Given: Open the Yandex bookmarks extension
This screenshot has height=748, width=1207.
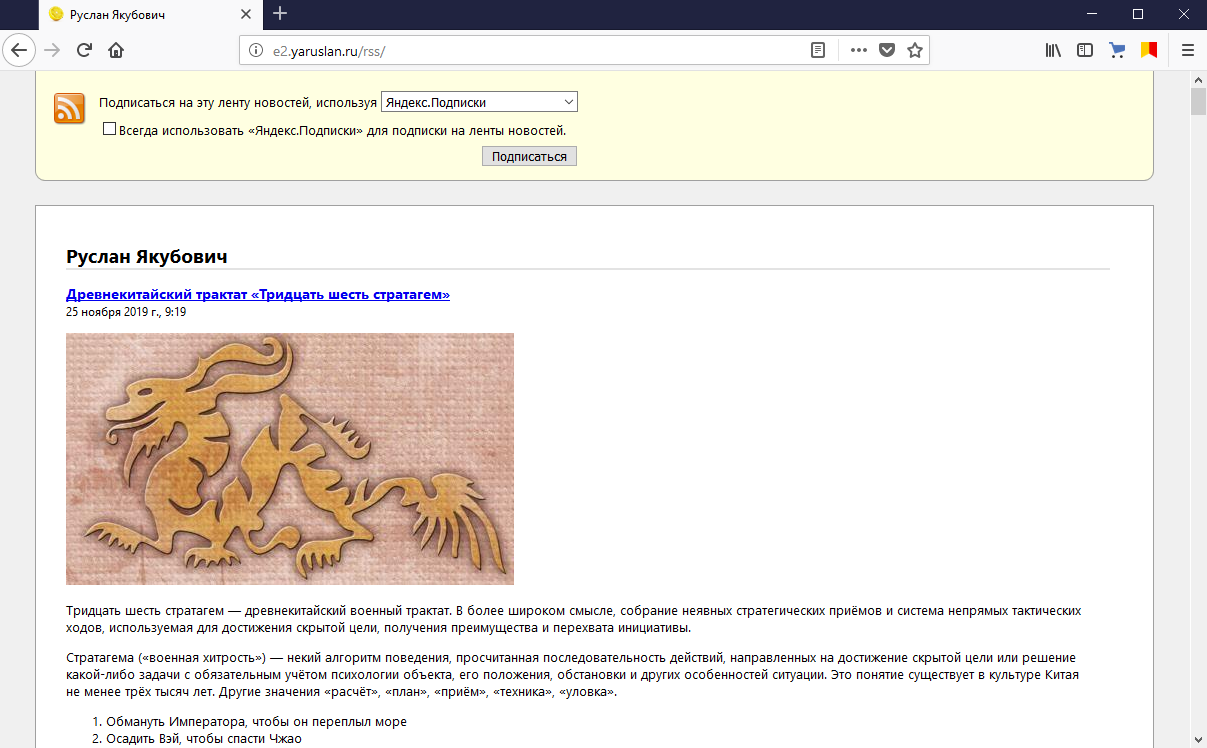Looking at the screenshot, I should [x=1149, y=50].
